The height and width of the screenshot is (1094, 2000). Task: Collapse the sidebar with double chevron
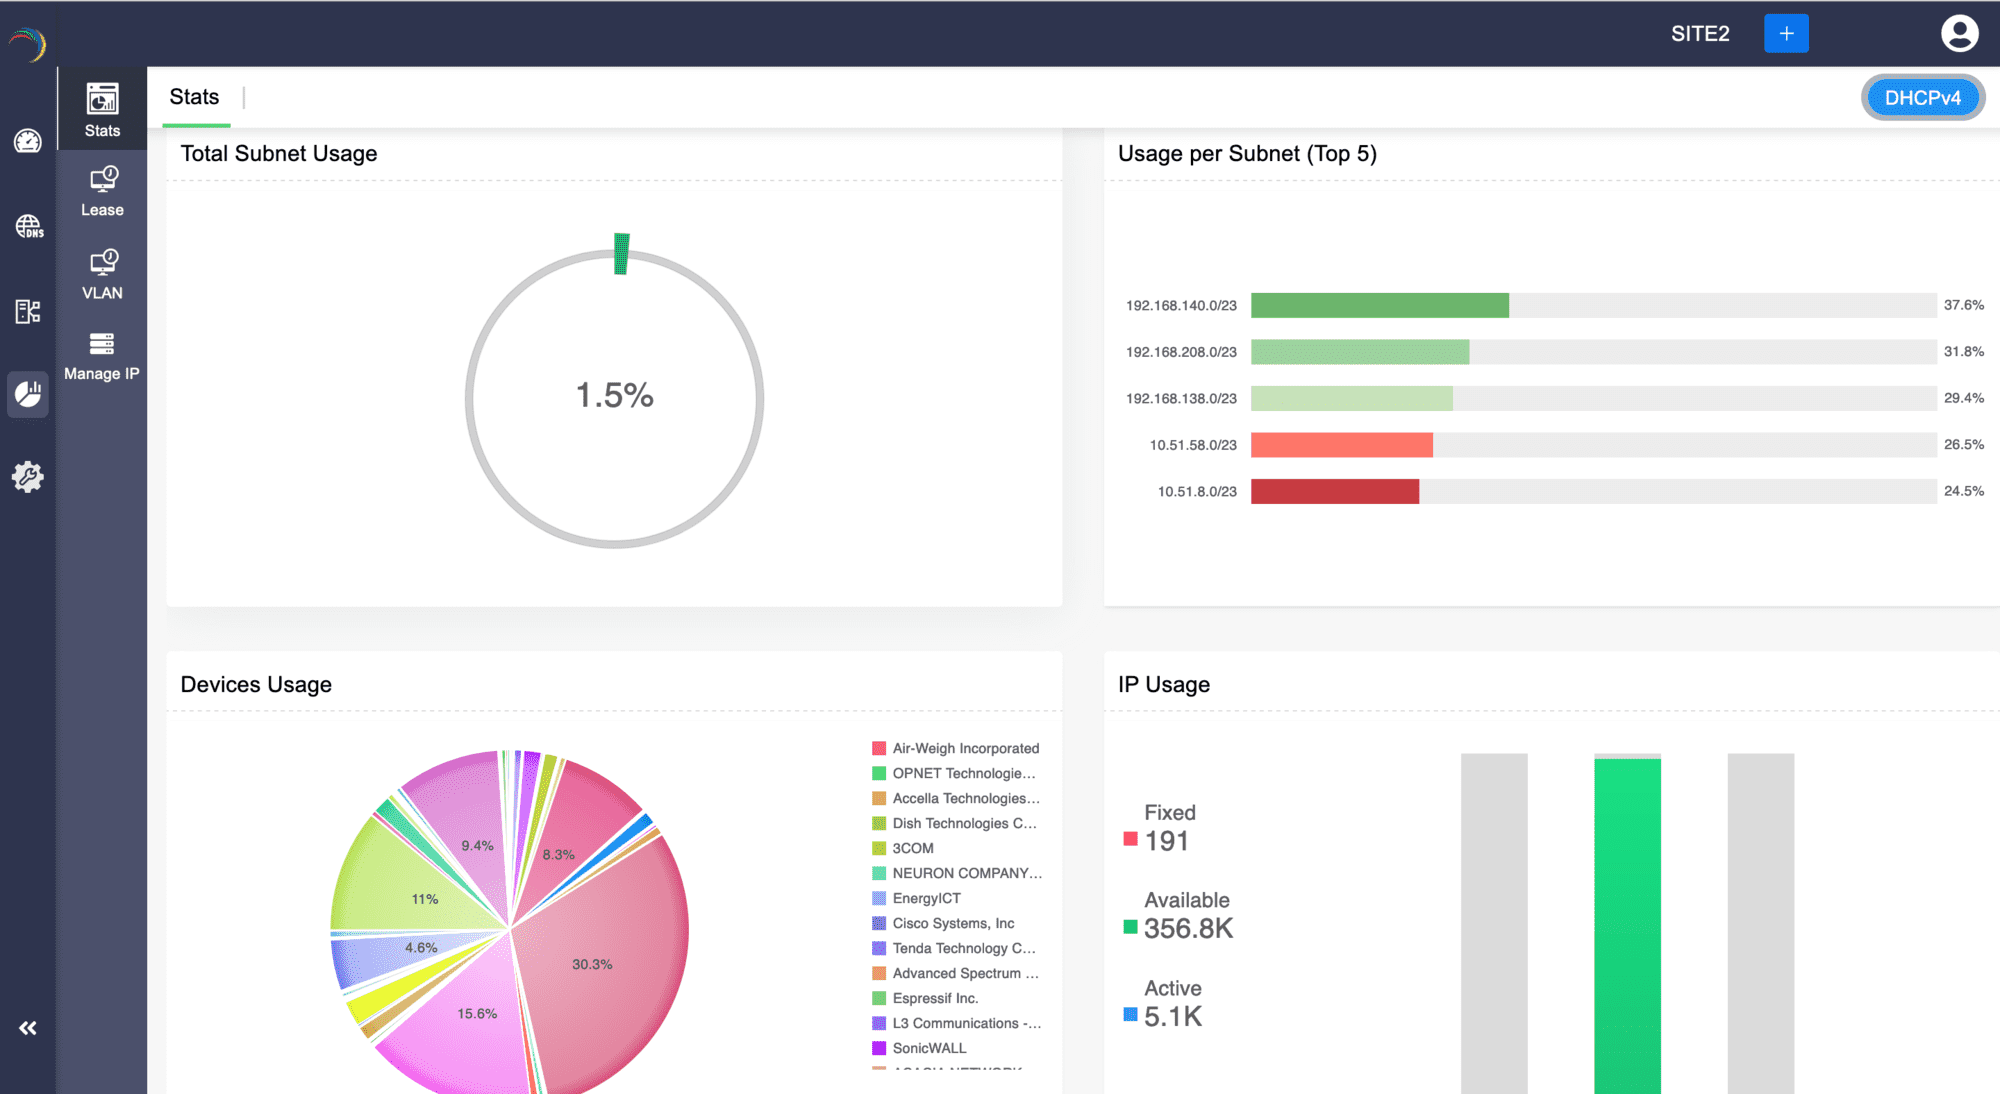tap(28, 1028)
